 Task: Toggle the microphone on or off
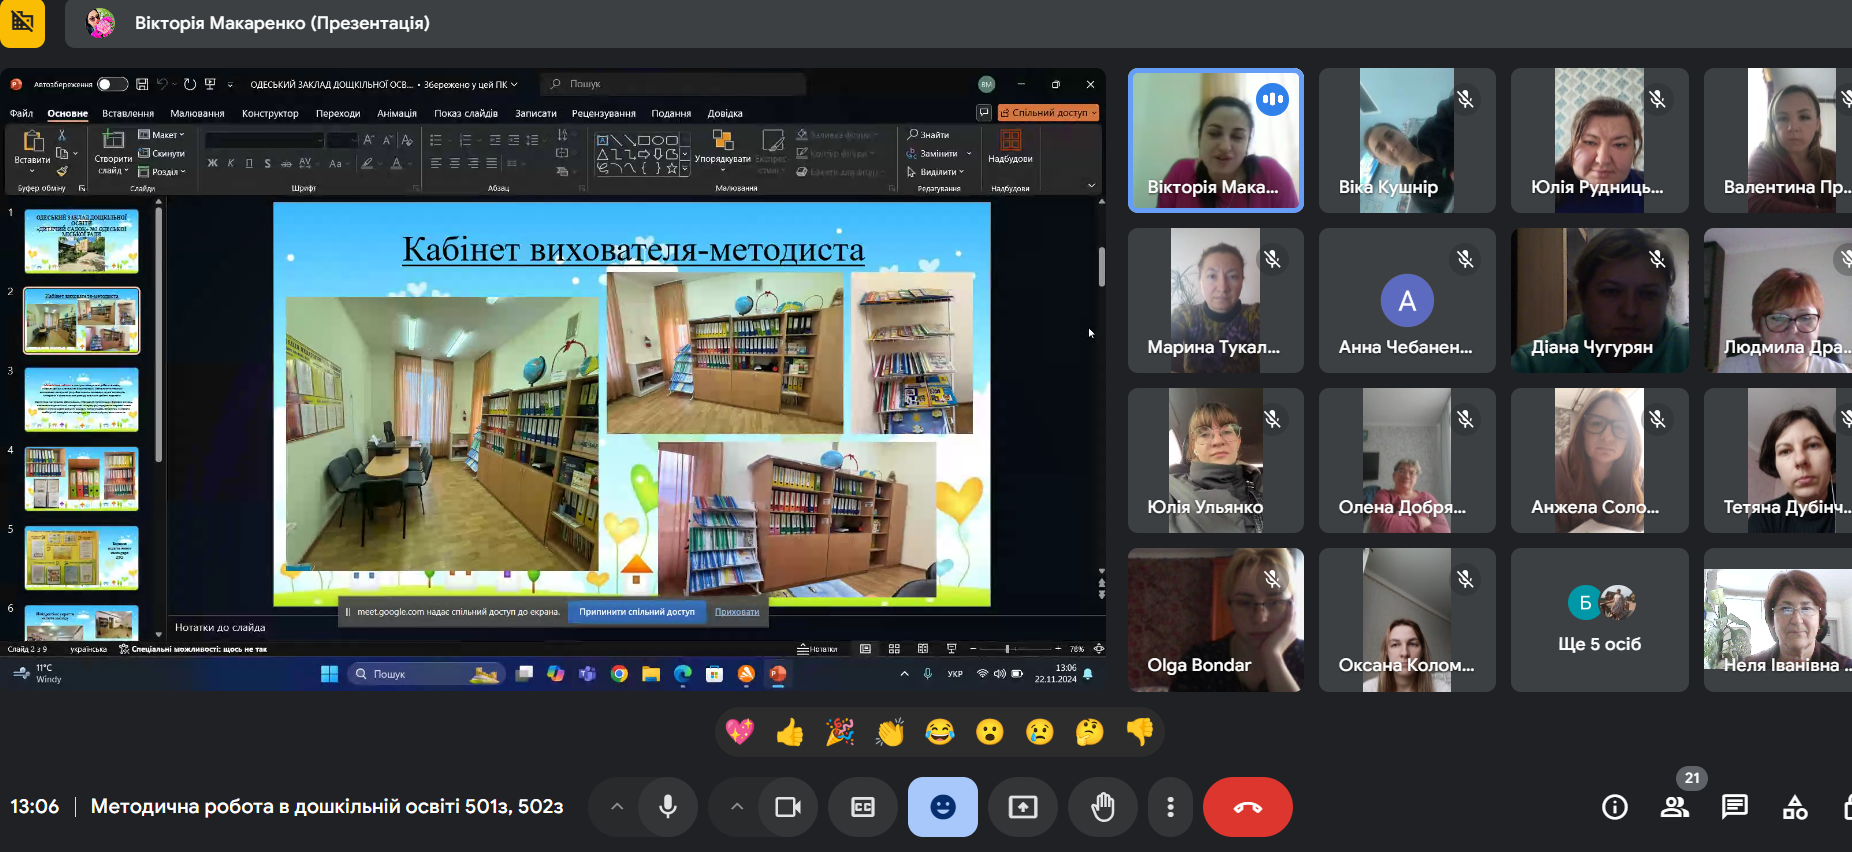(x=668, y=807)
